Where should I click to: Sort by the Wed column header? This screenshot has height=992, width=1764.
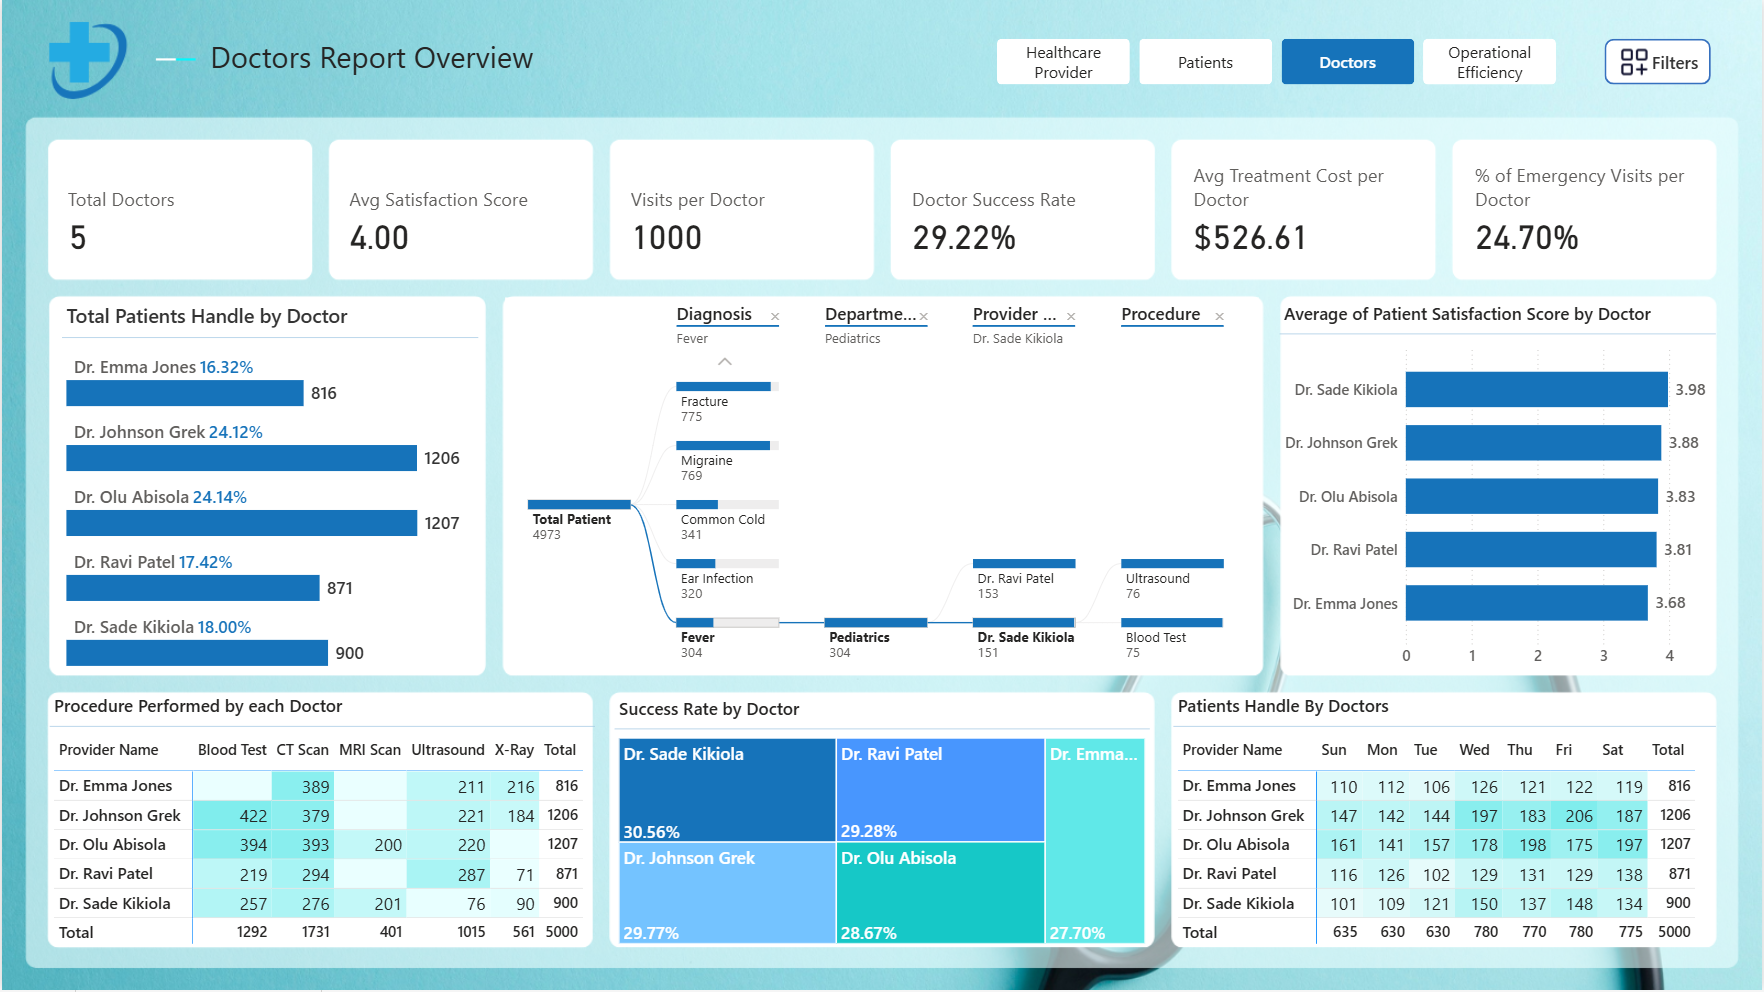click(1474, 750)
